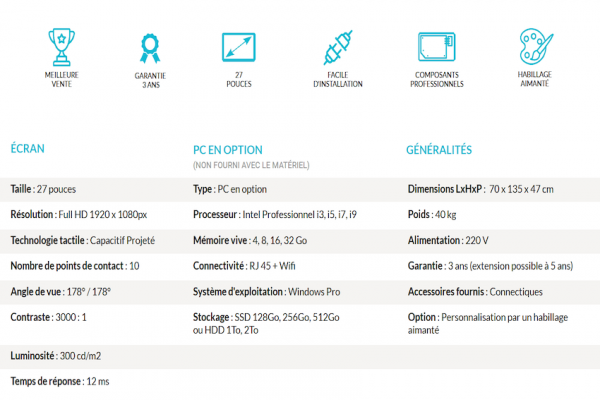Viewport: 600px width, 400px height.
Task: Select the 'Taille : 27 pouces' row
Action: 43,189
